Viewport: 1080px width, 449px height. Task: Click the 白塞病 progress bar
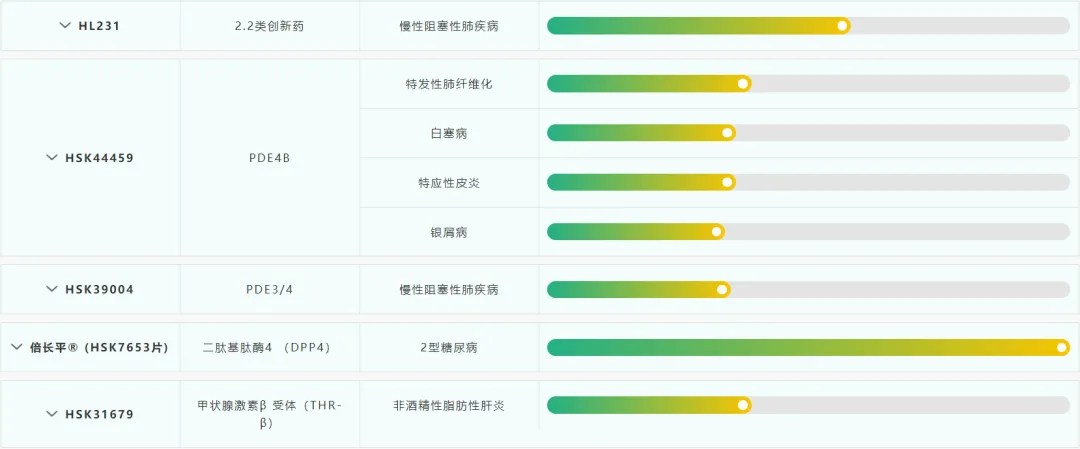(x=641, y=133)
